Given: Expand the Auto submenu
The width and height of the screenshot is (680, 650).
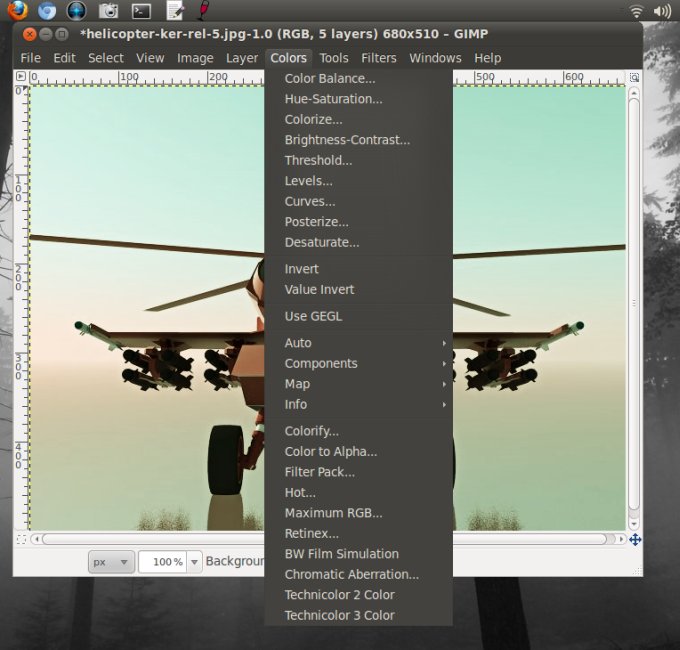Looking at the screenshot, I should pos(298,343).
